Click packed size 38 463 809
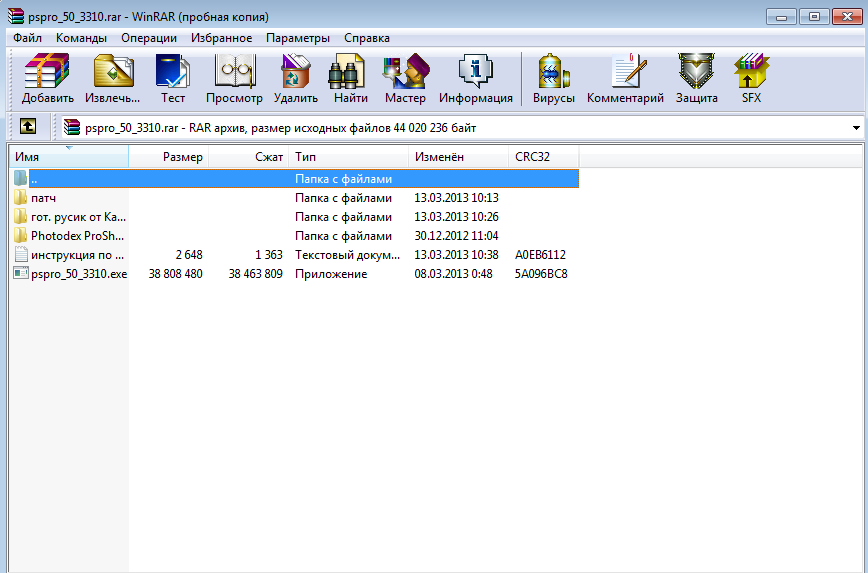The width and height of the screenshot is (868, 573). pyautogui.click(x=255, y=273)
